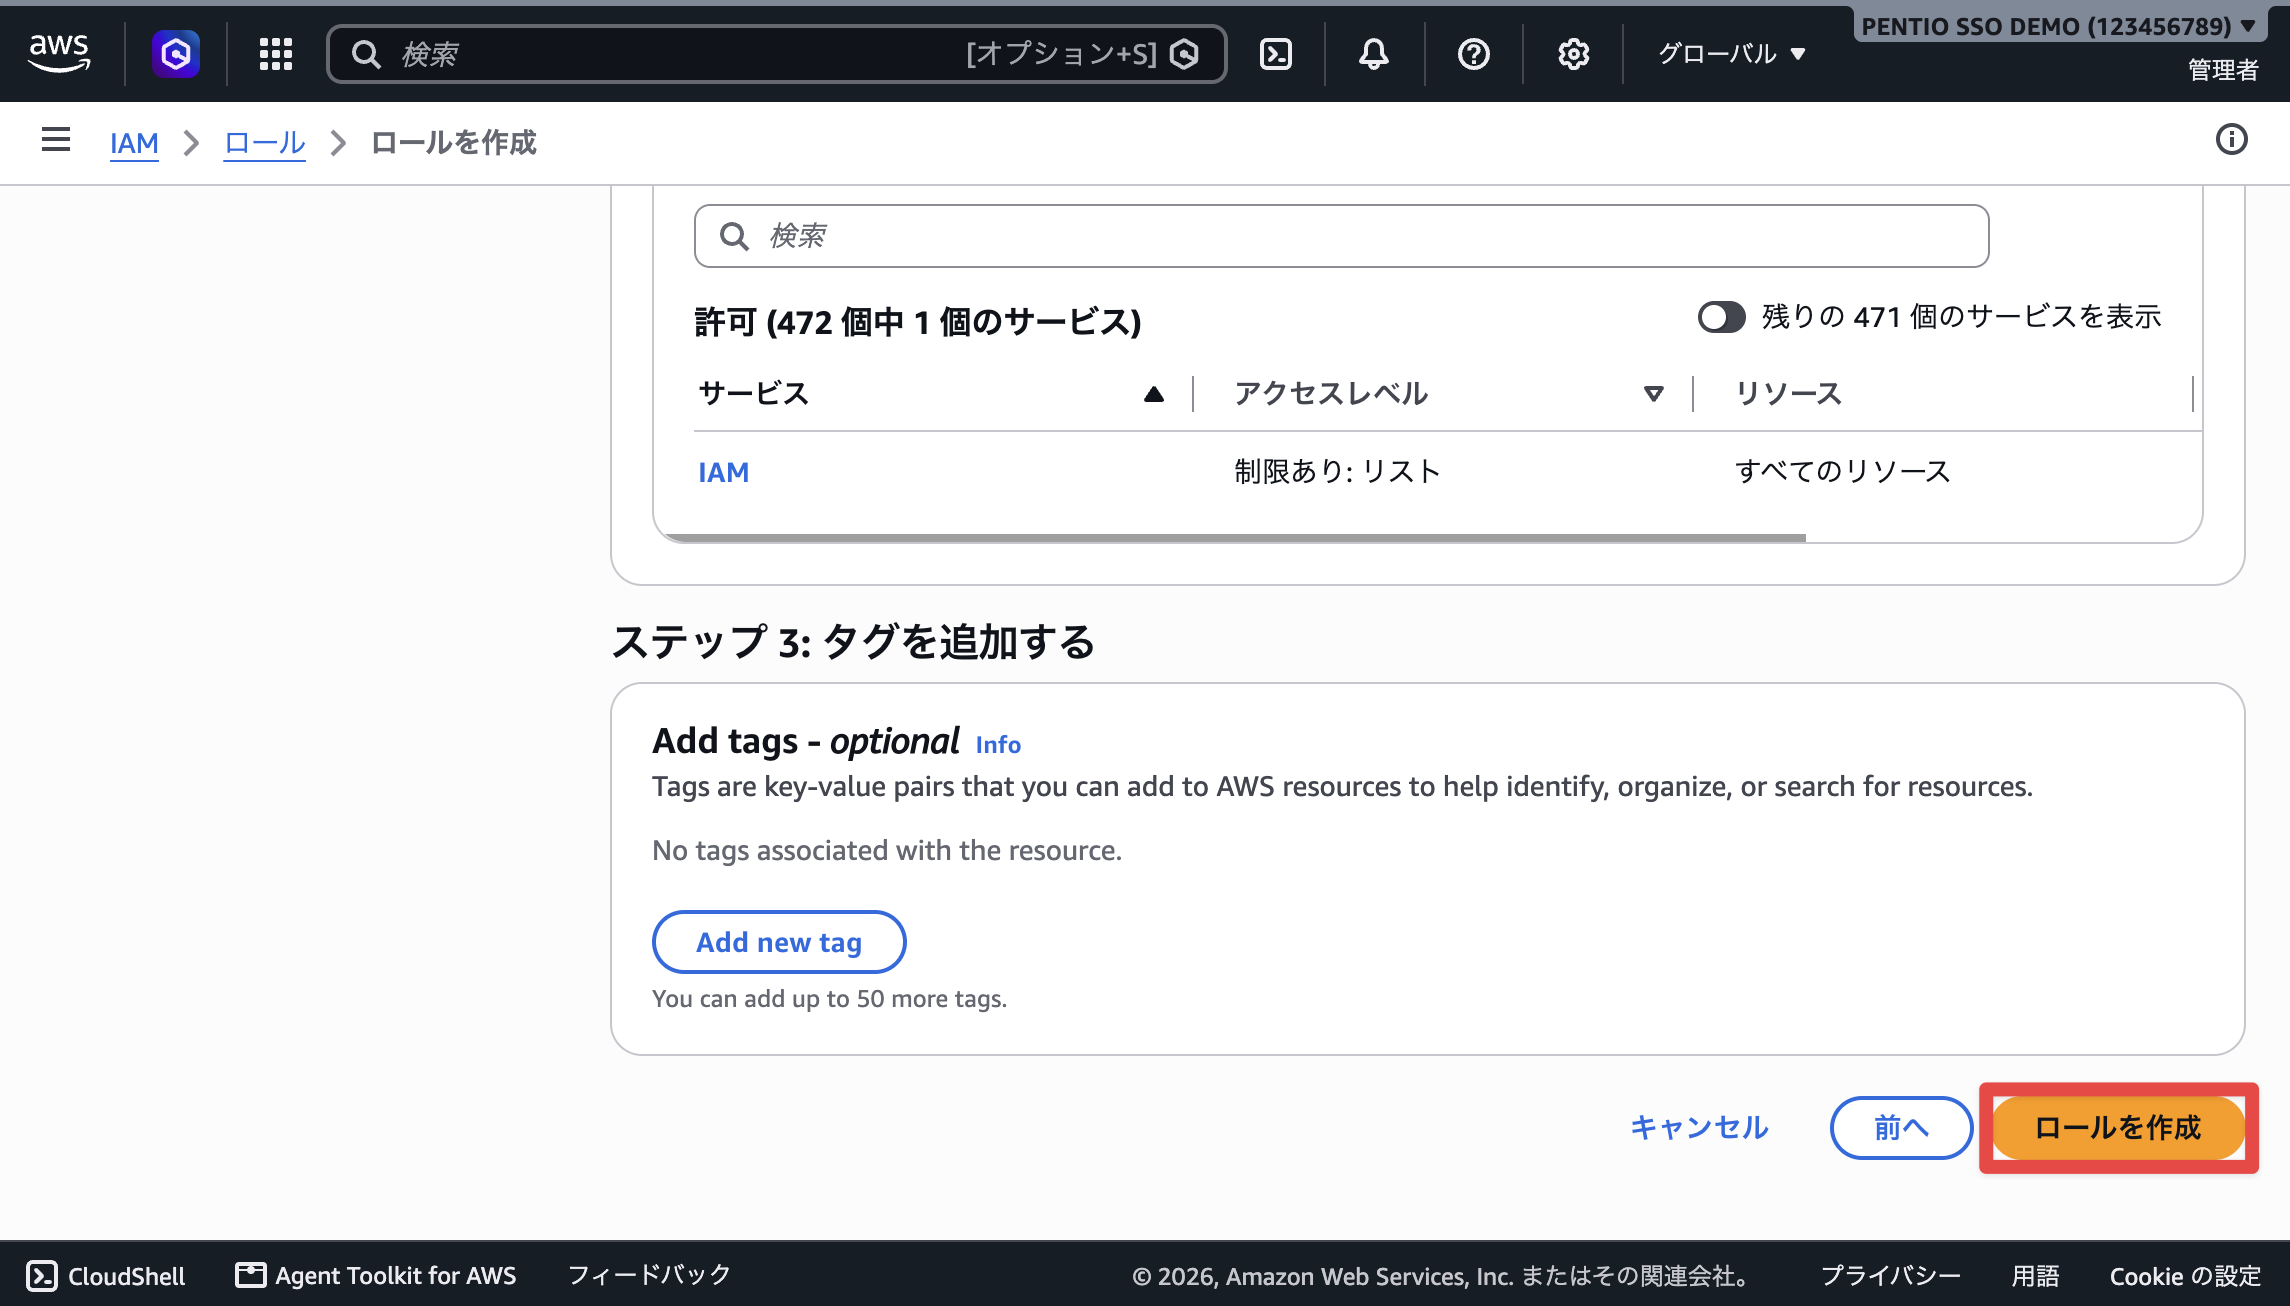Open Agent Toolkit for AWS
The height and width of the screenshot is (1306, 2290).
click(x=376, y=1276)
